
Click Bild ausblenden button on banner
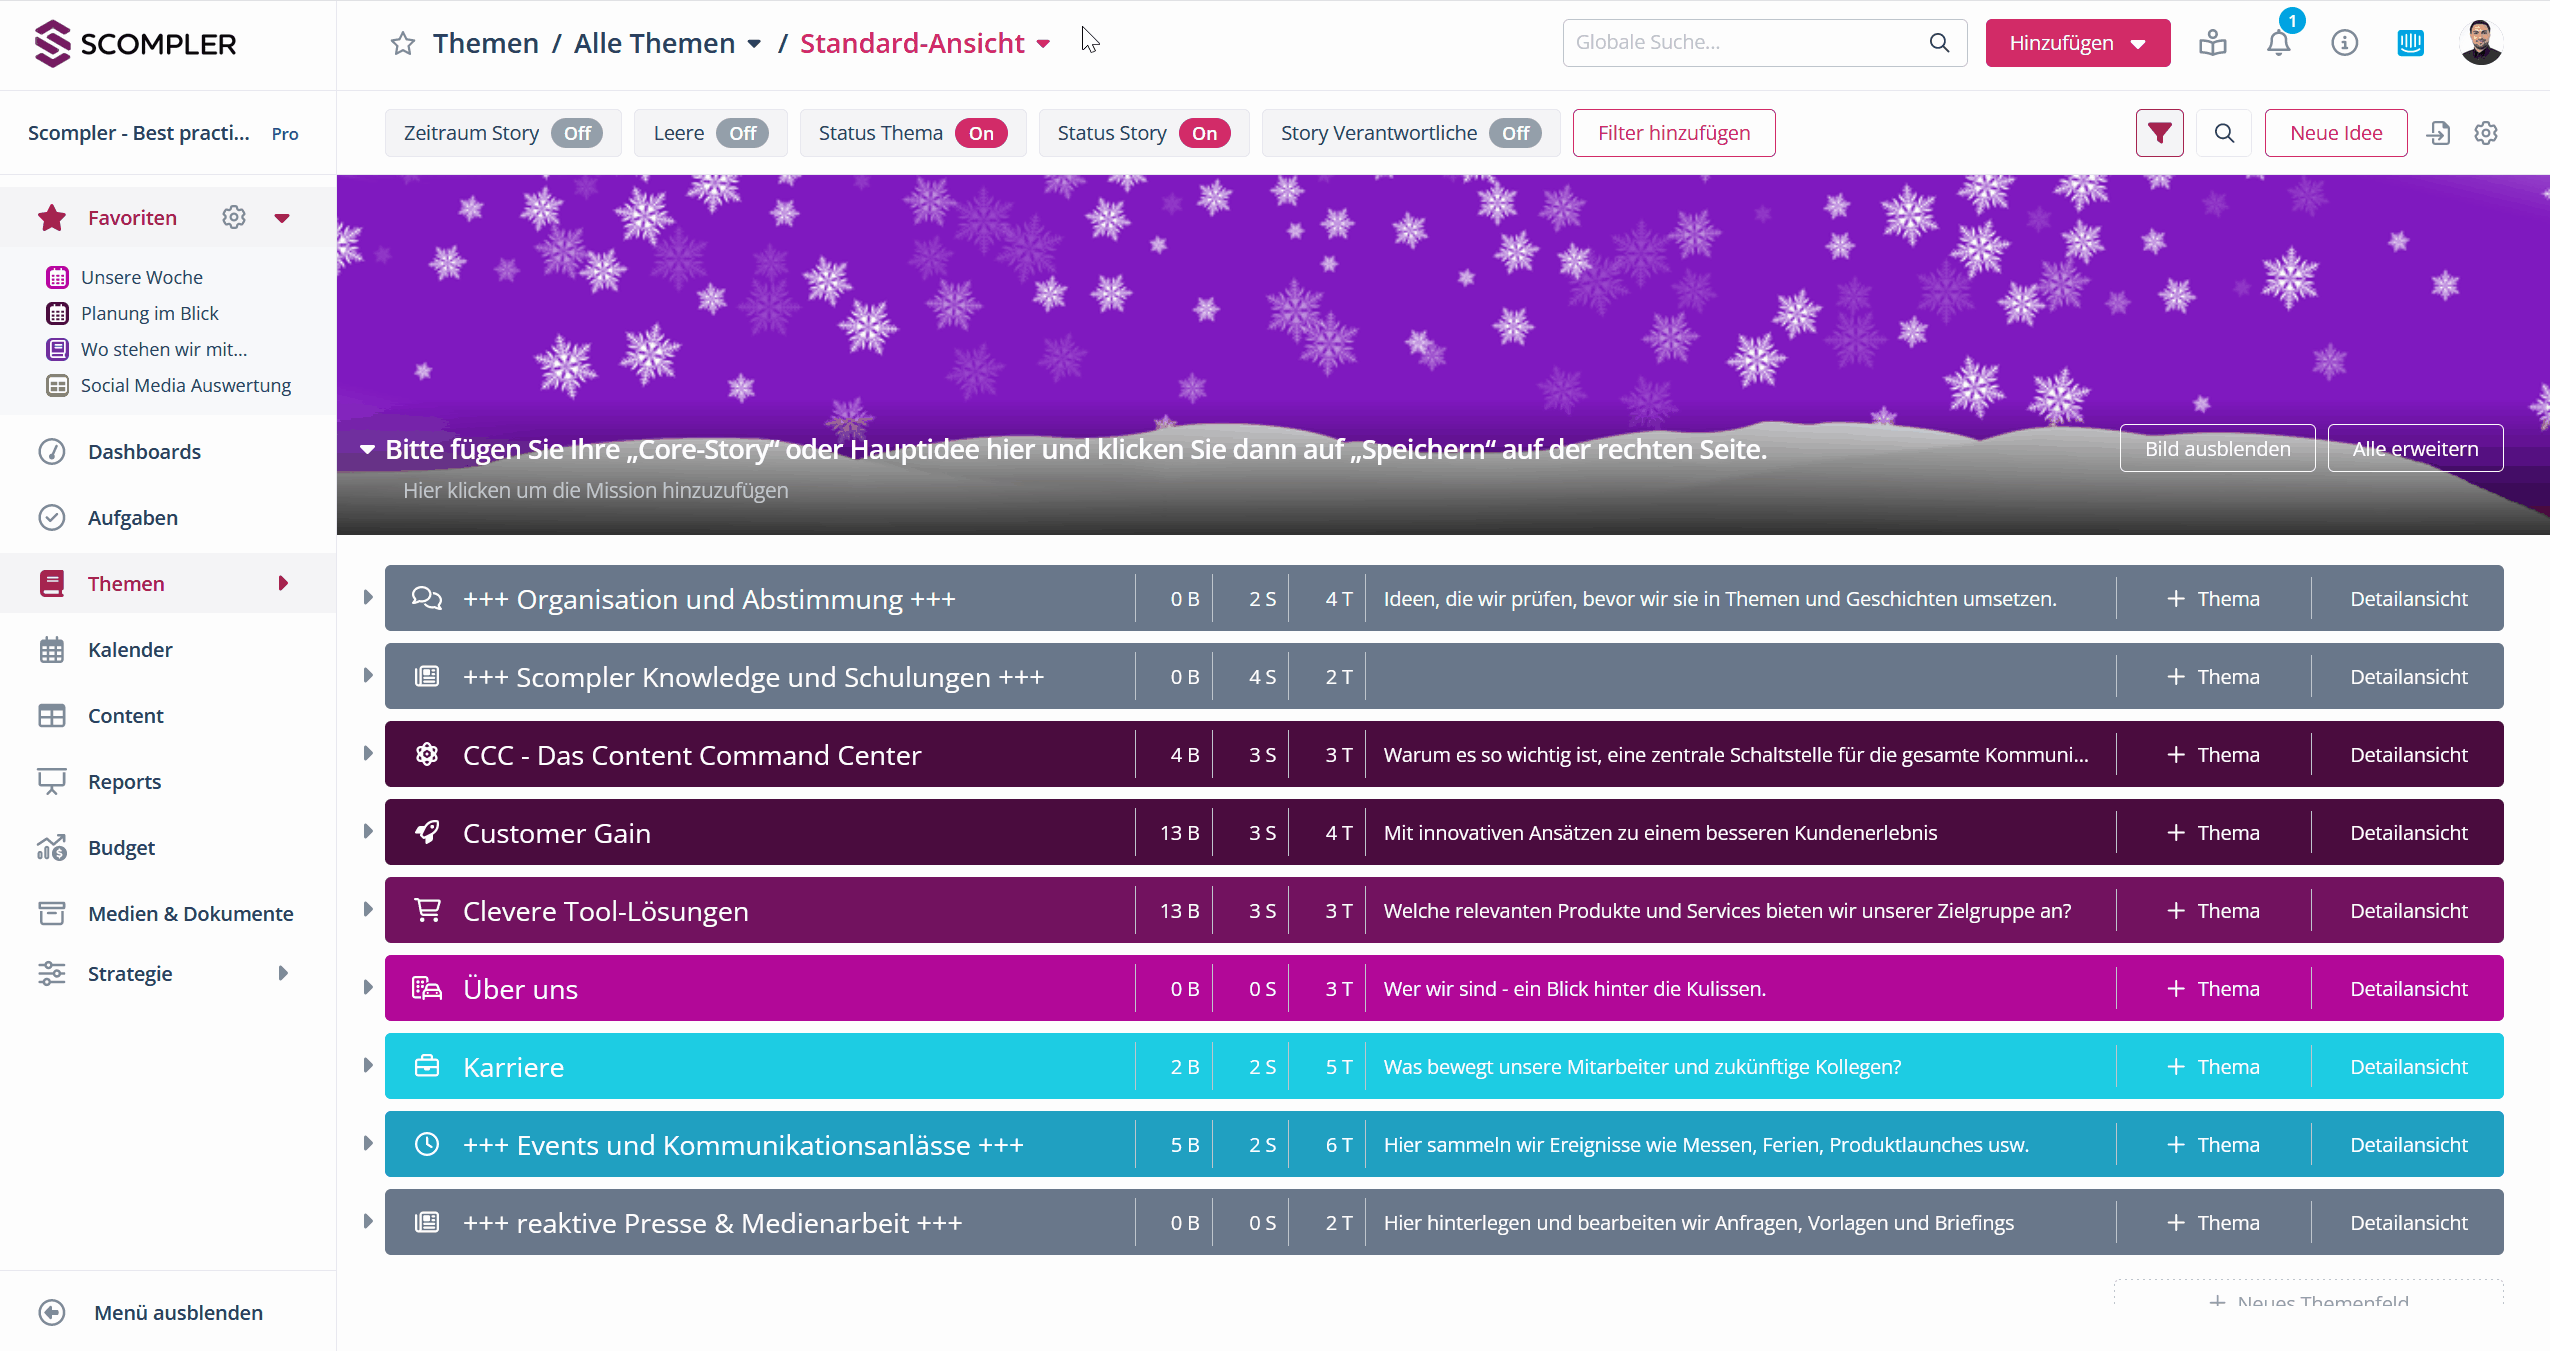click(x=2216, y=448)
